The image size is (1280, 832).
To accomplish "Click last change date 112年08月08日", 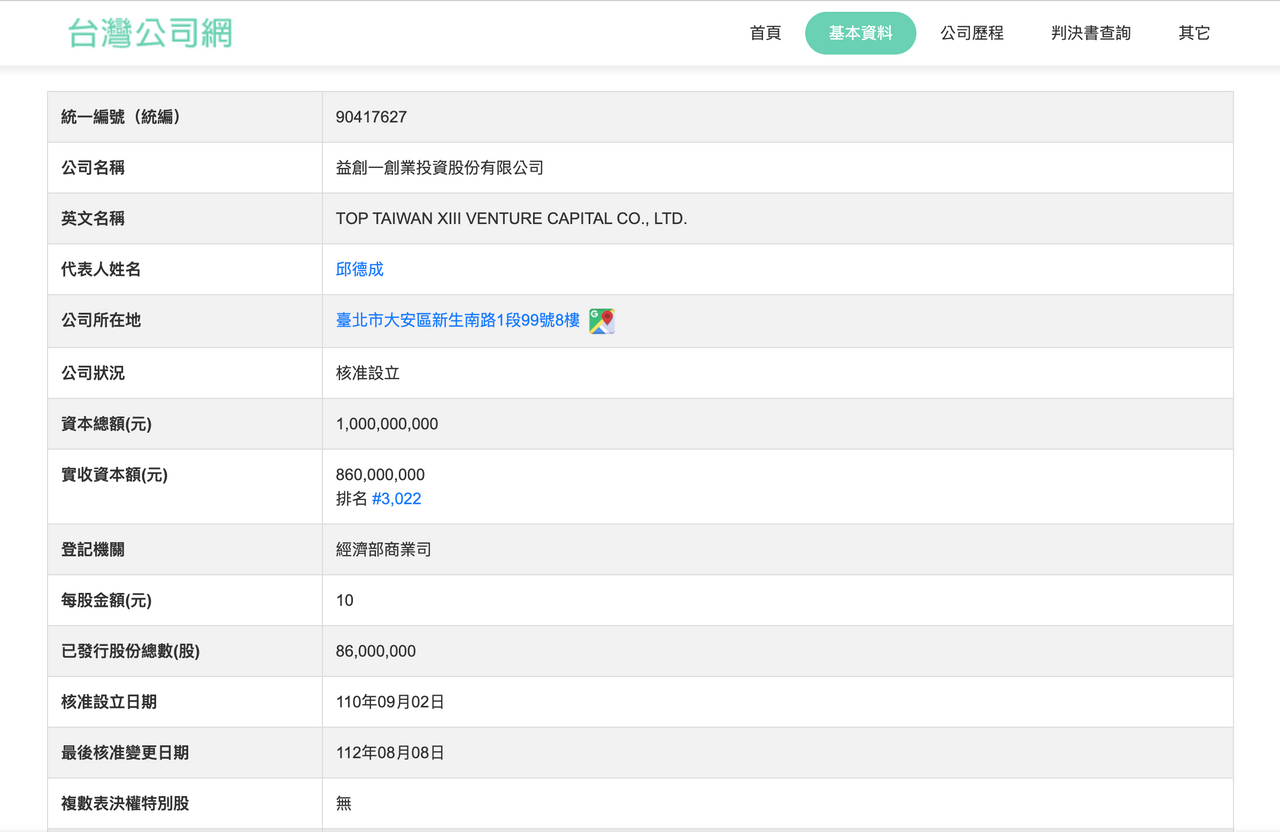I will click(390, 753).
